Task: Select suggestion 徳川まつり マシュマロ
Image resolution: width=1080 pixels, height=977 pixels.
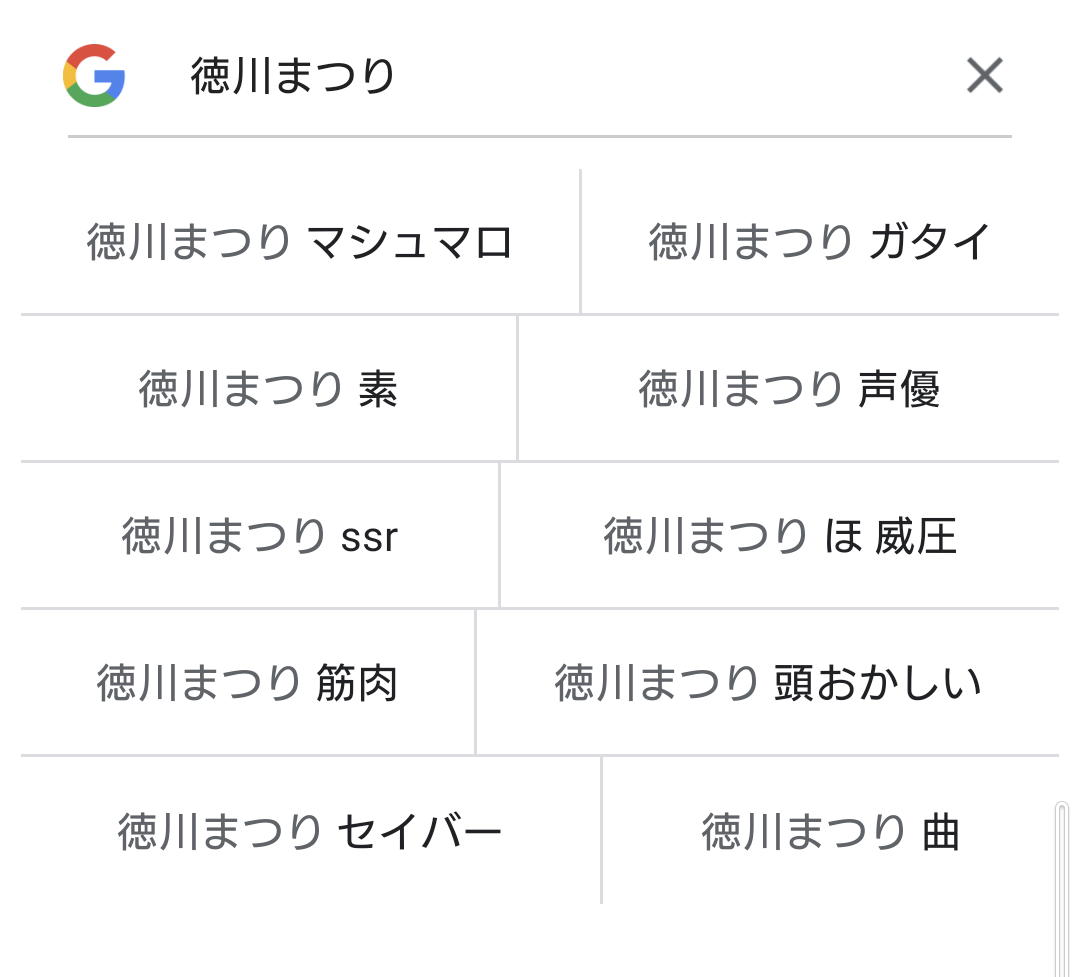Action: (300, 242)
